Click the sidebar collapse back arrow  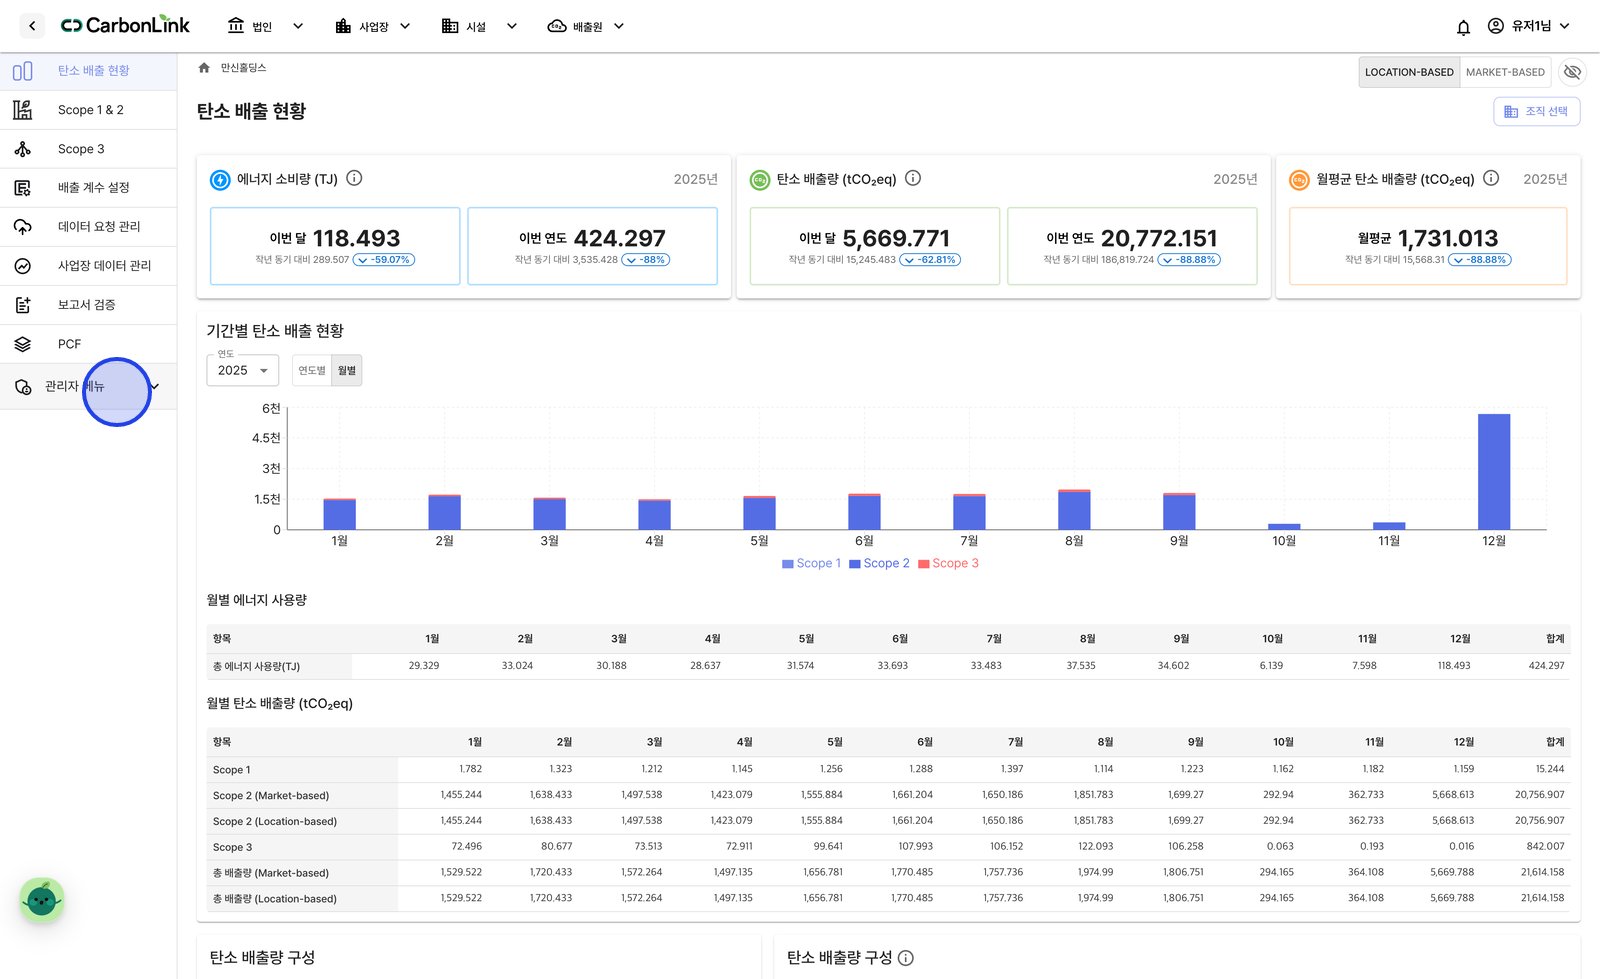tap(32, 26)
